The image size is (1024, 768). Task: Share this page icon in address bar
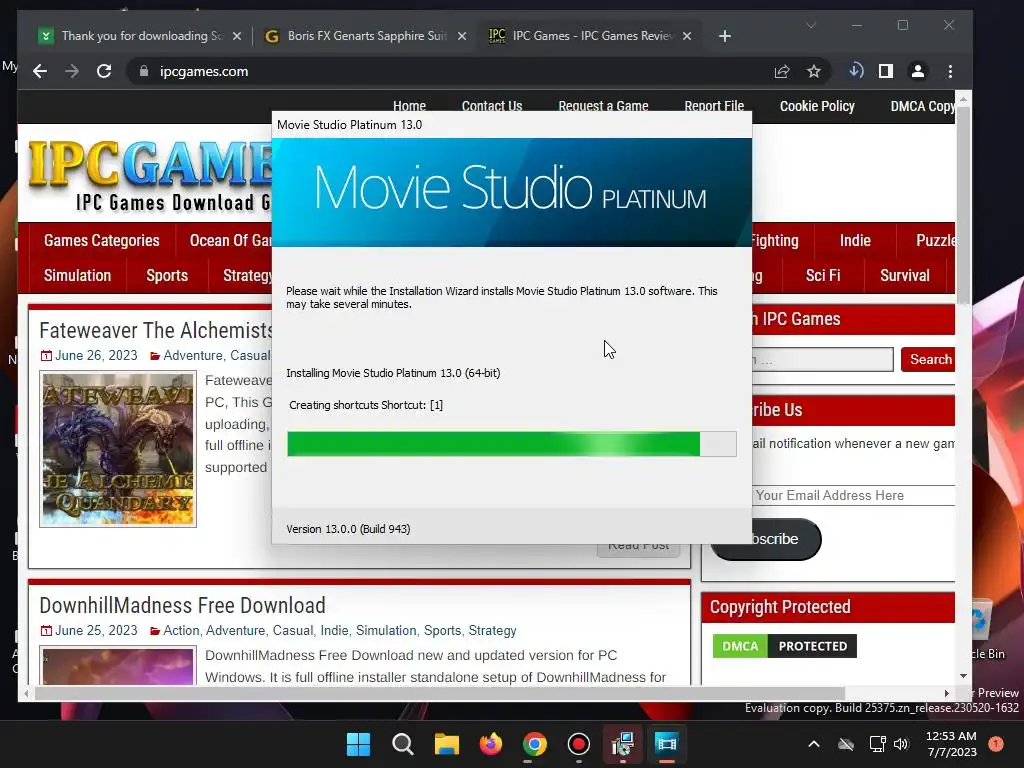pyautogui.click(x=782, y=71)
